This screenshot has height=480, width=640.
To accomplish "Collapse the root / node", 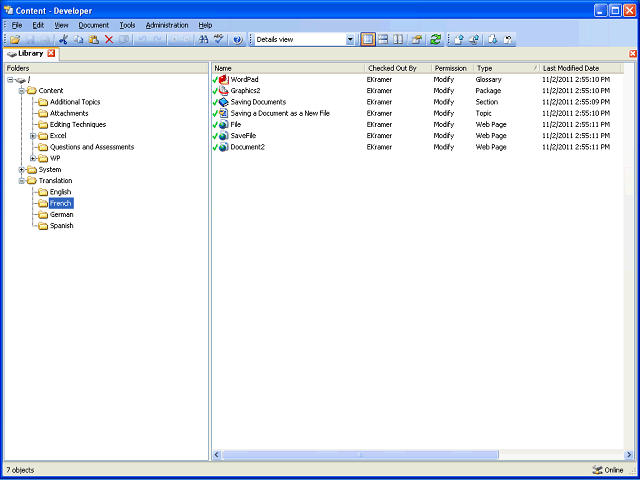I will (10, 80).
